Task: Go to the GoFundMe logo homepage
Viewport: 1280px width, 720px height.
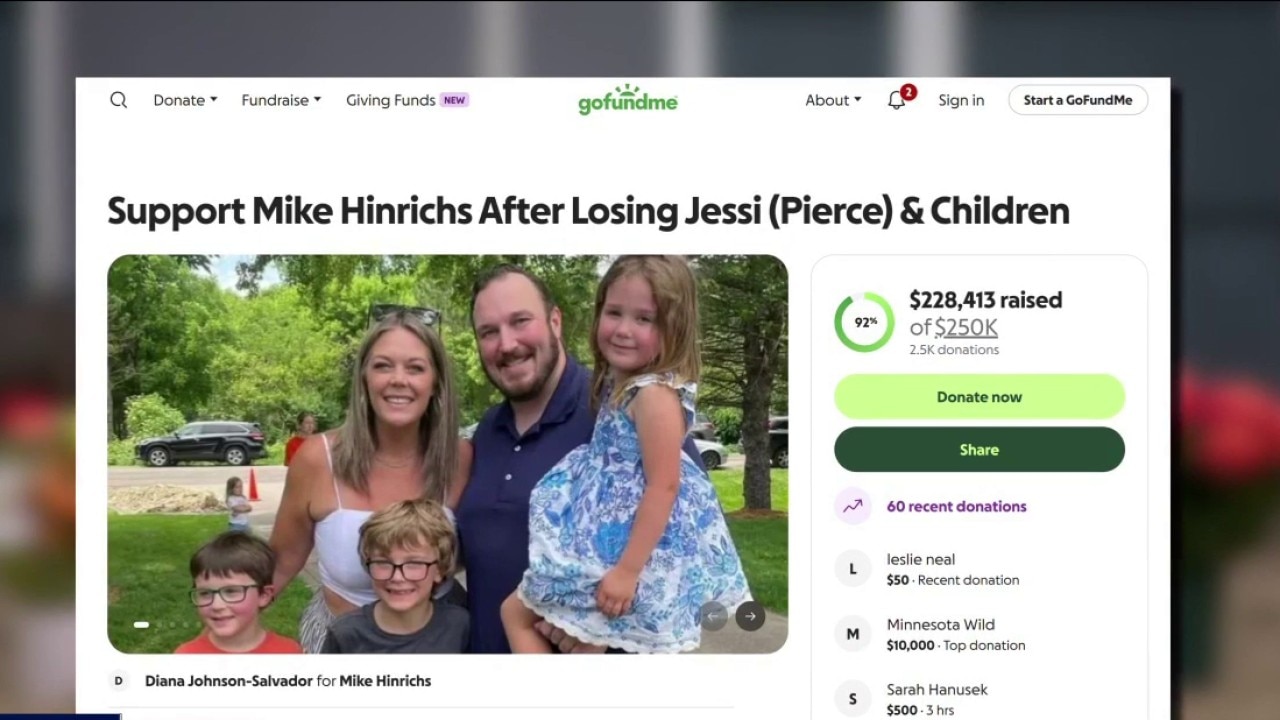Action: (x=628, y=100)
